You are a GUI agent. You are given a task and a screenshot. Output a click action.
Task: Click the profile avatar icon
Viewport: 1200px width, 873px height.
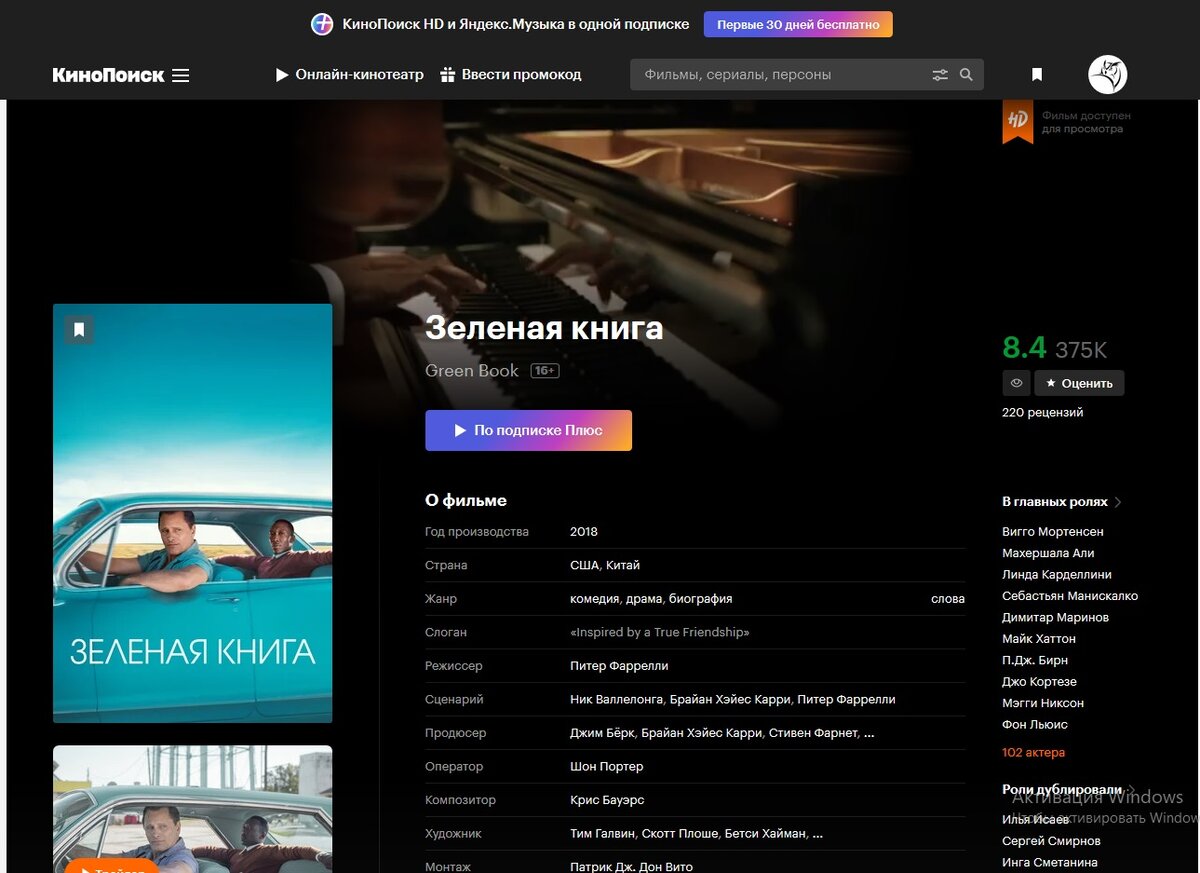1107,74
